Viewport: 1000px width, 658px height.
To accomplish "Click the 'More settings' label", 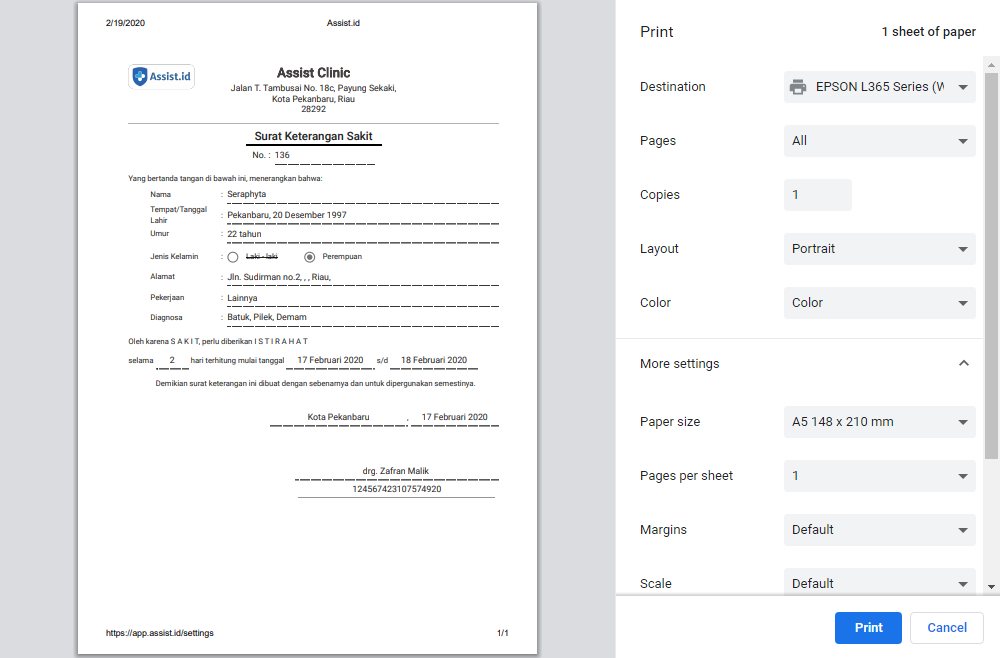I will [x=679, y=363].
